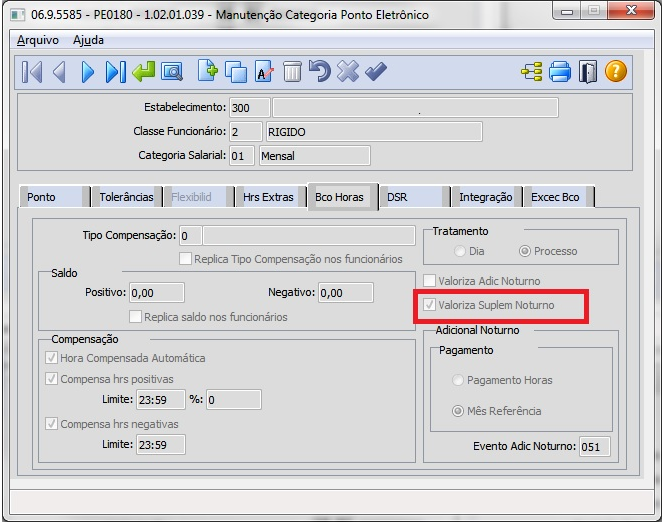Click the Mensal description field
The width and height of the screenshot is (662, 523).
[x=315, y=156]
